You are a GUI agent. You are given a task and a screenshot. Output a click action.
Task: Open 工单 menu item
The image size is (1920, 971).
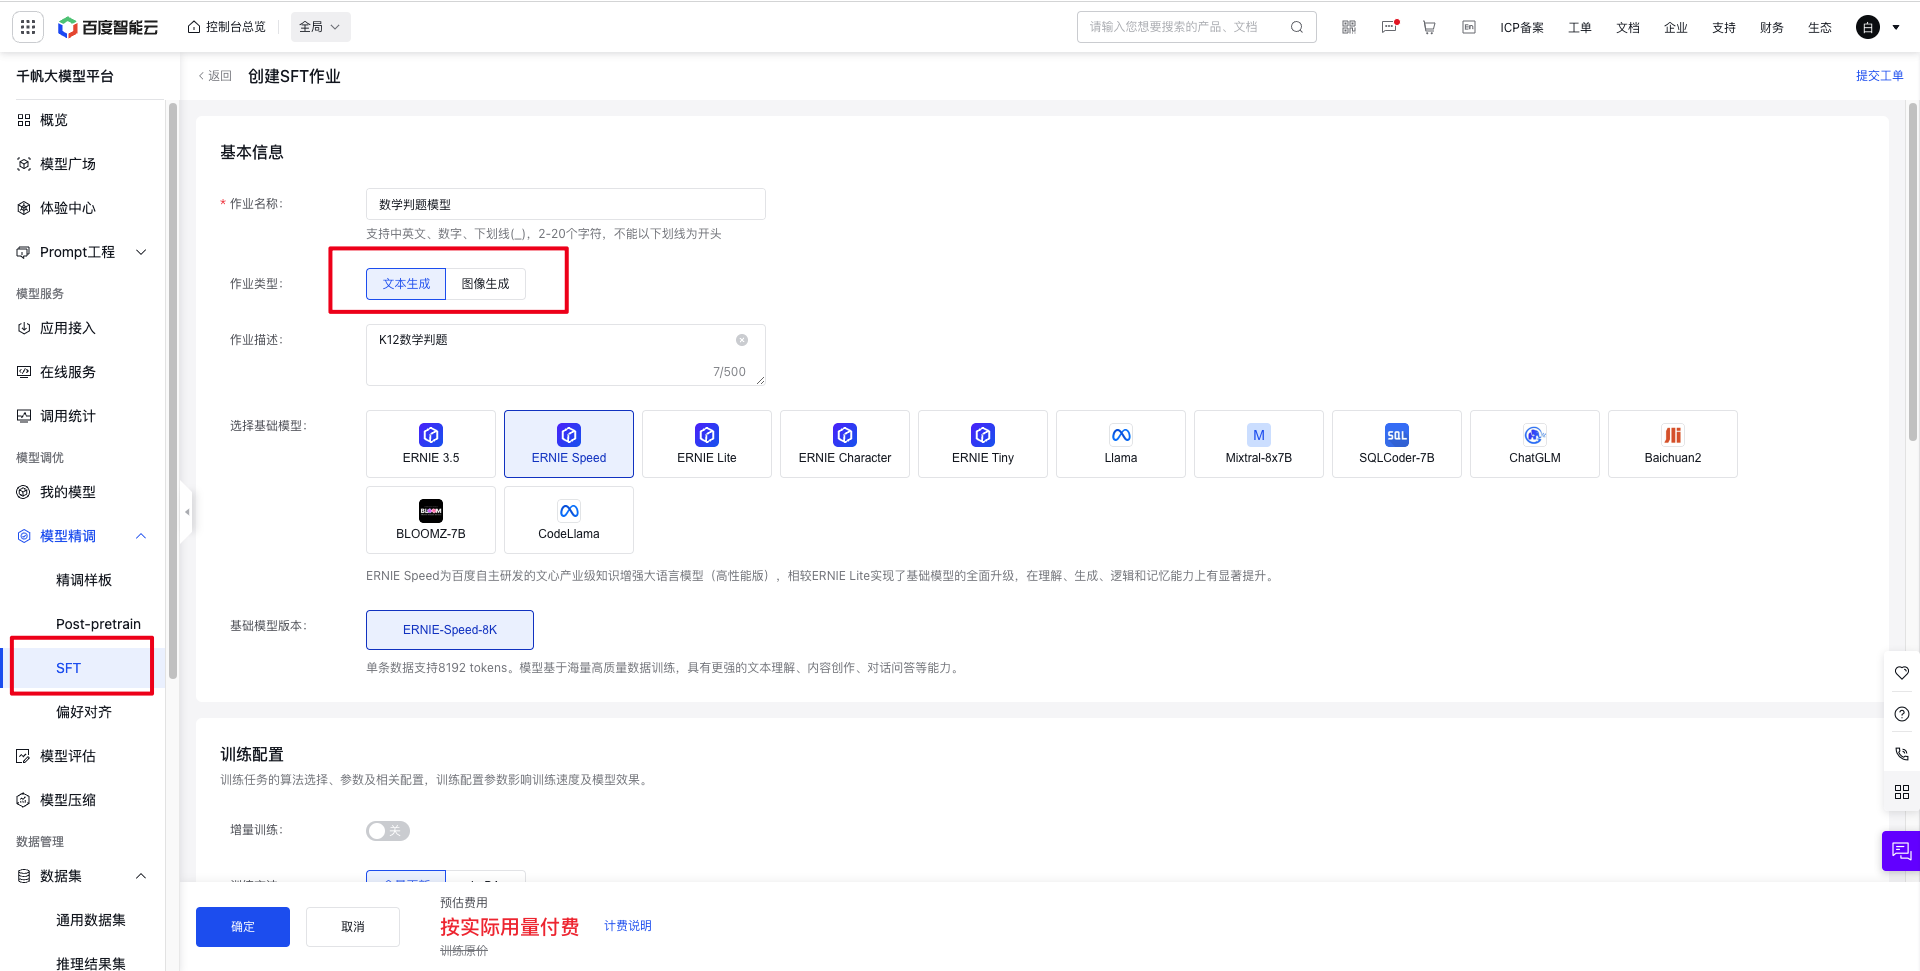pos(1580,28)
